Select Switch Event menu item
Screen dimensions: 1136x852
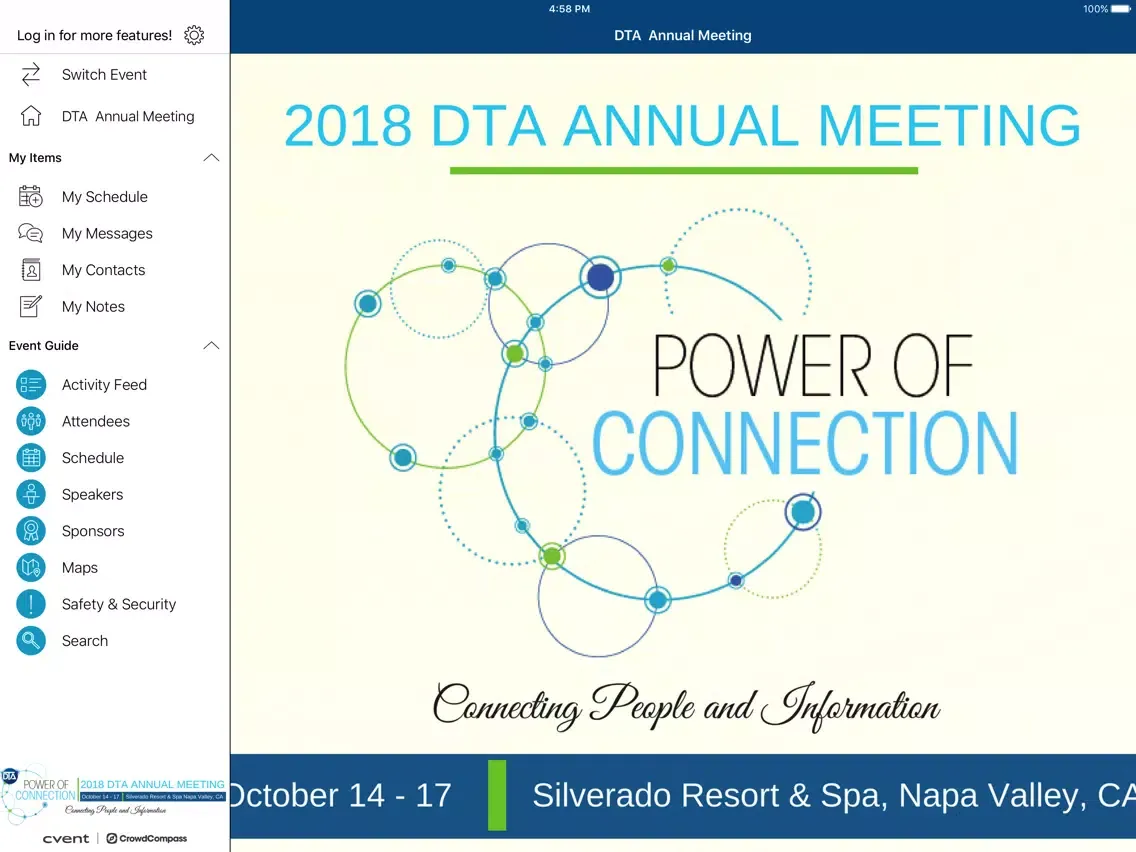click(x=114, y=75)
